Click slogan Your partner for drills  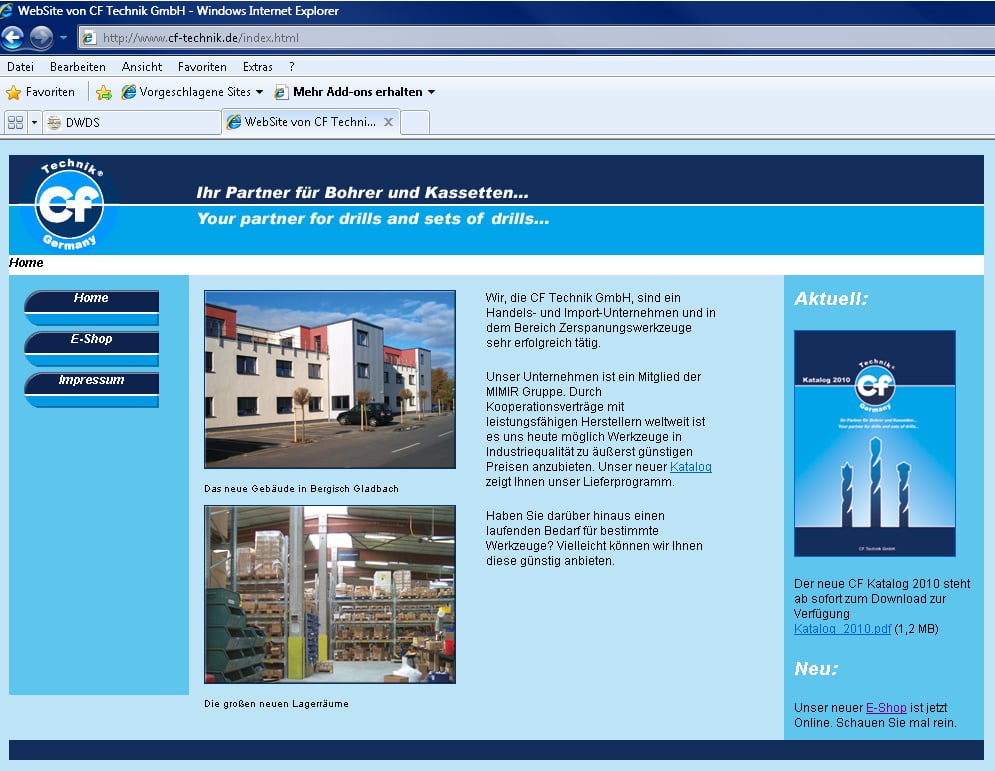373,219
